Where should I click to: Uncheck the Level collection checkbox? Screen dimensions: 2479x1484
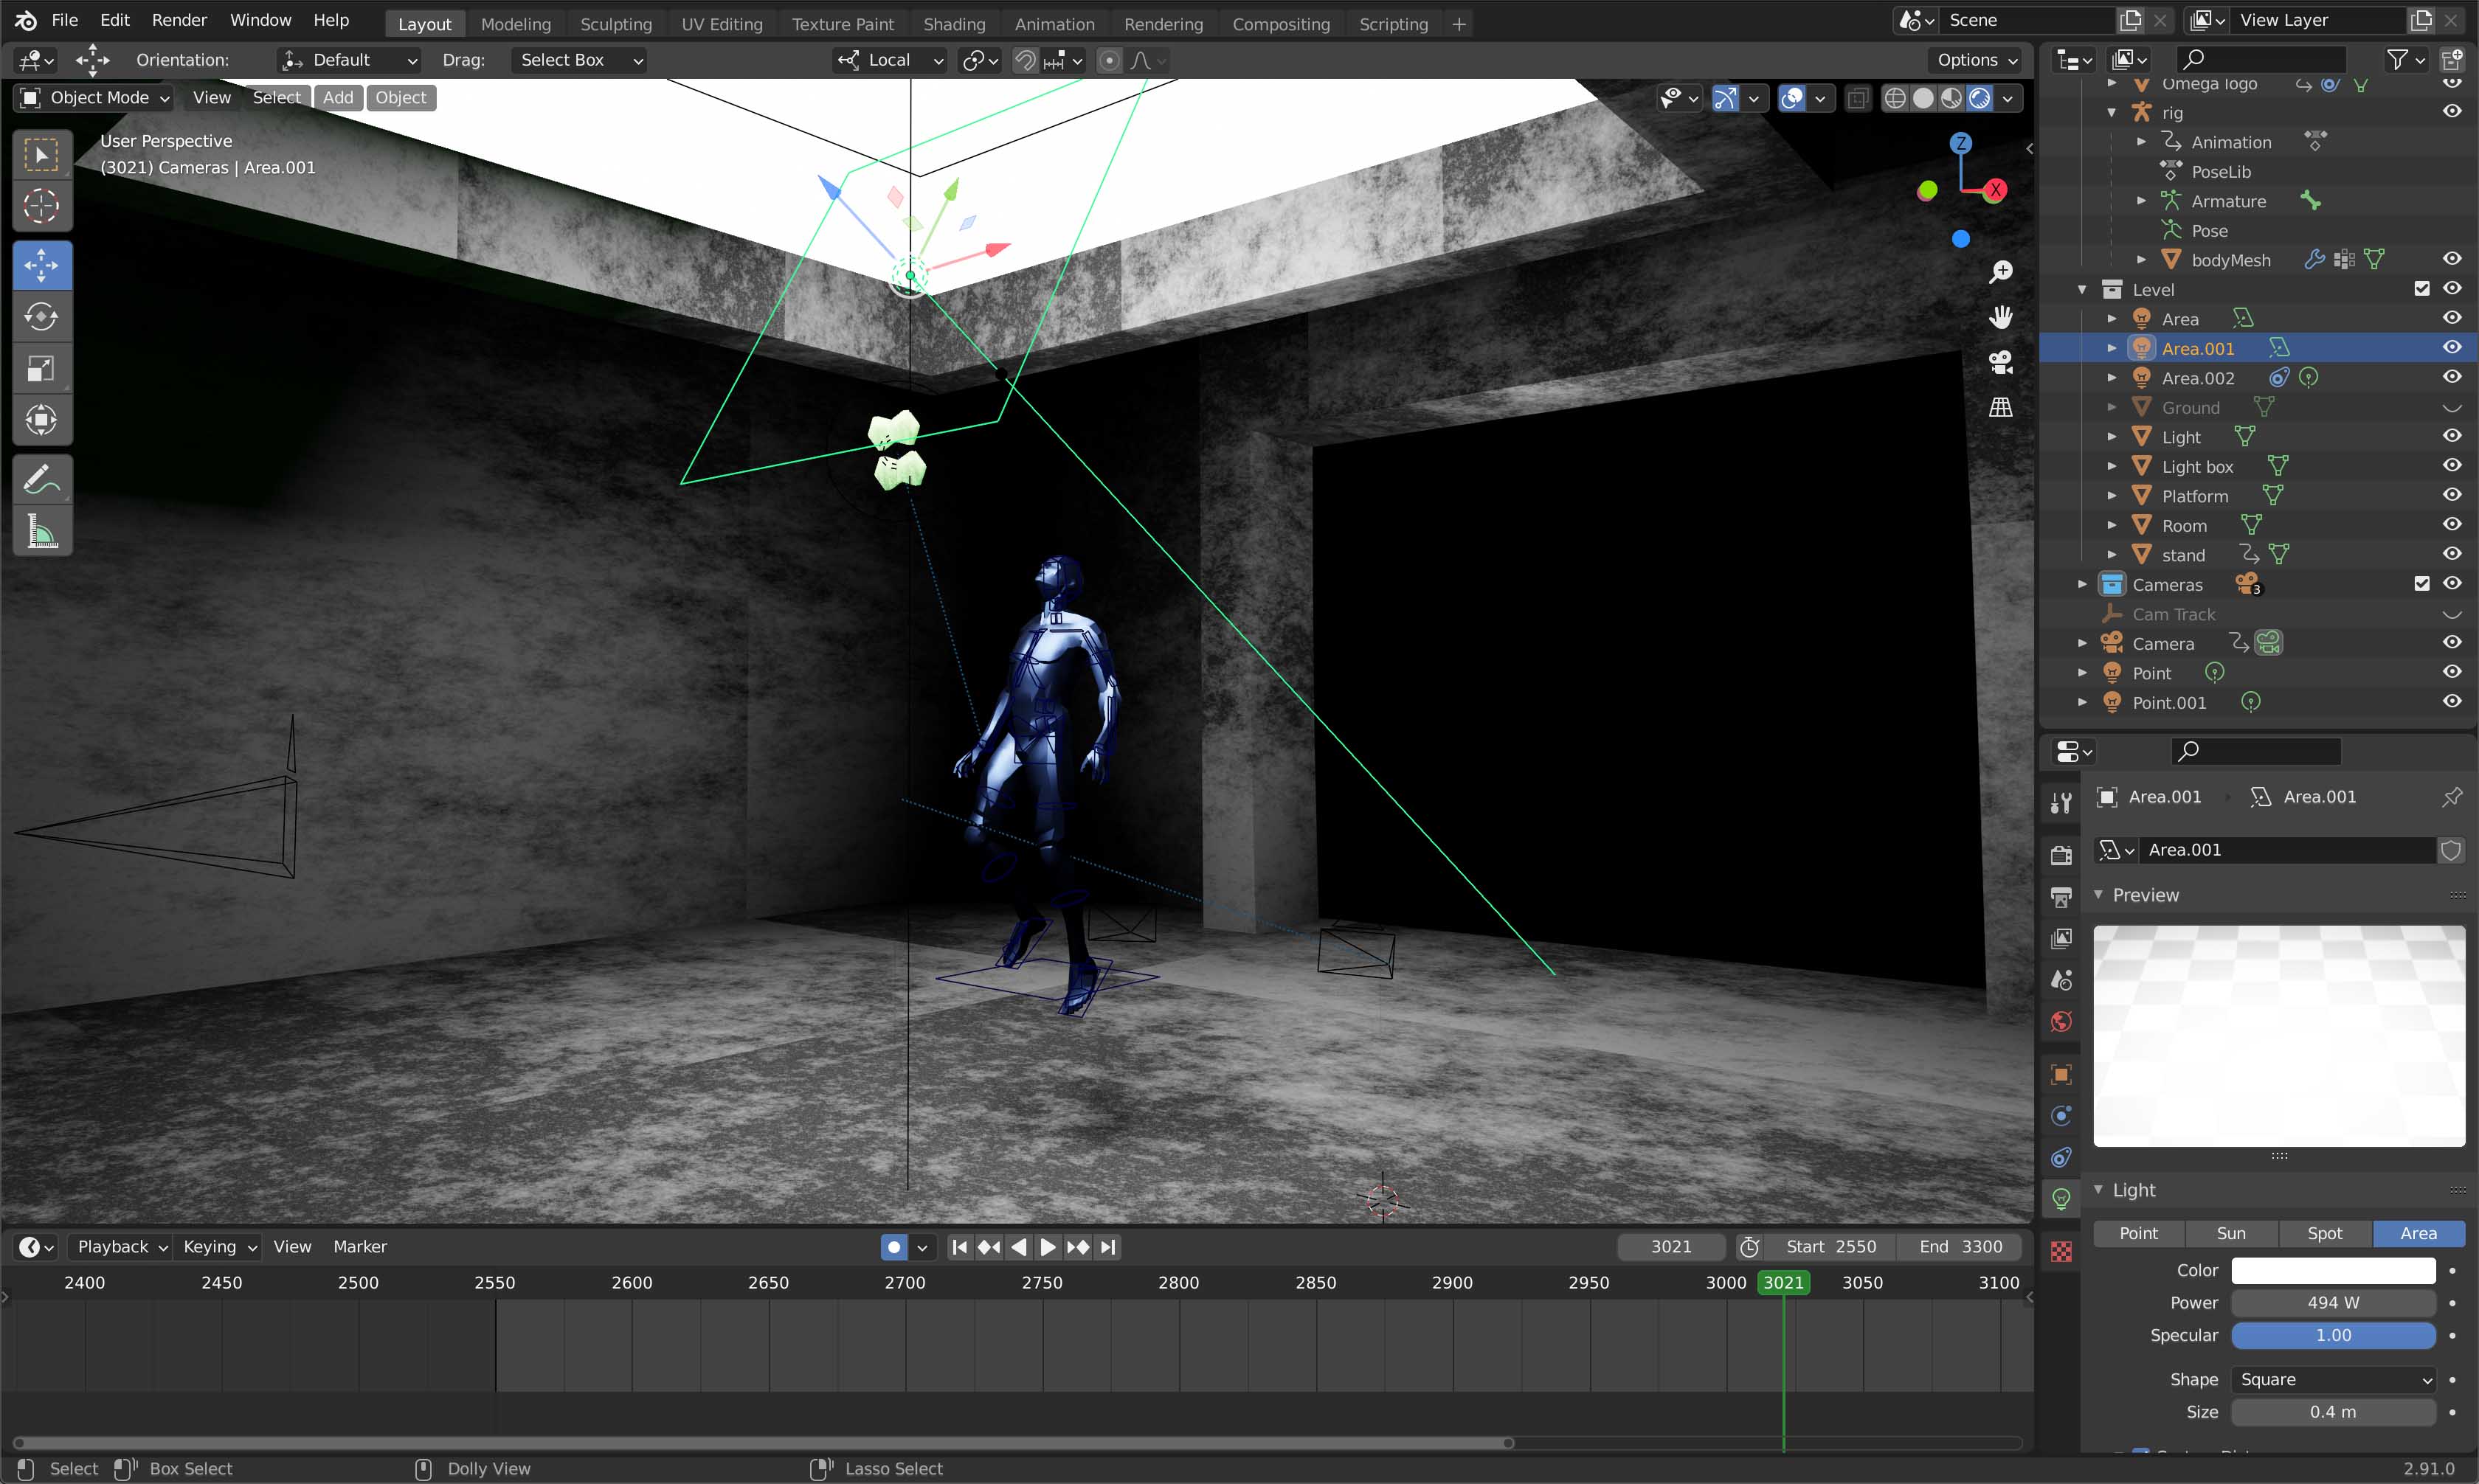[2422, 288]
